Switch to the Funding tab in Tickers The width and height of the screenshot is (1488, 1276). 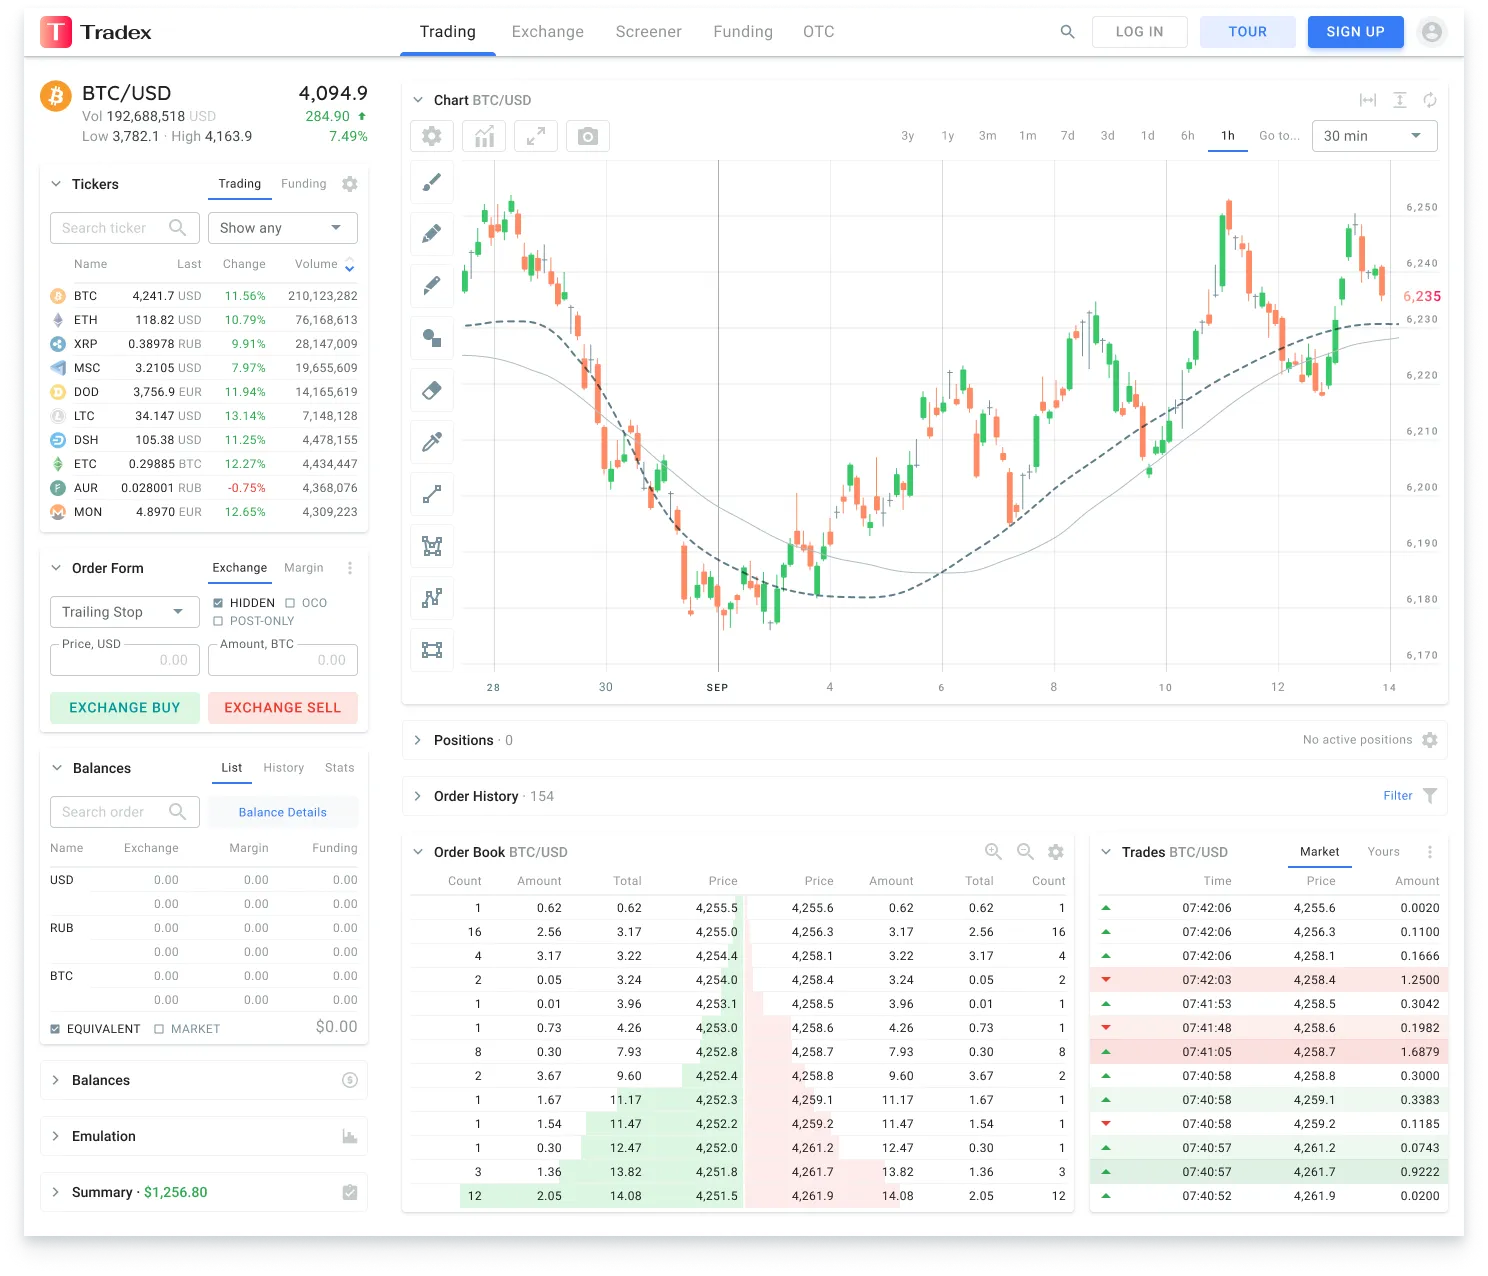[303, 184]
